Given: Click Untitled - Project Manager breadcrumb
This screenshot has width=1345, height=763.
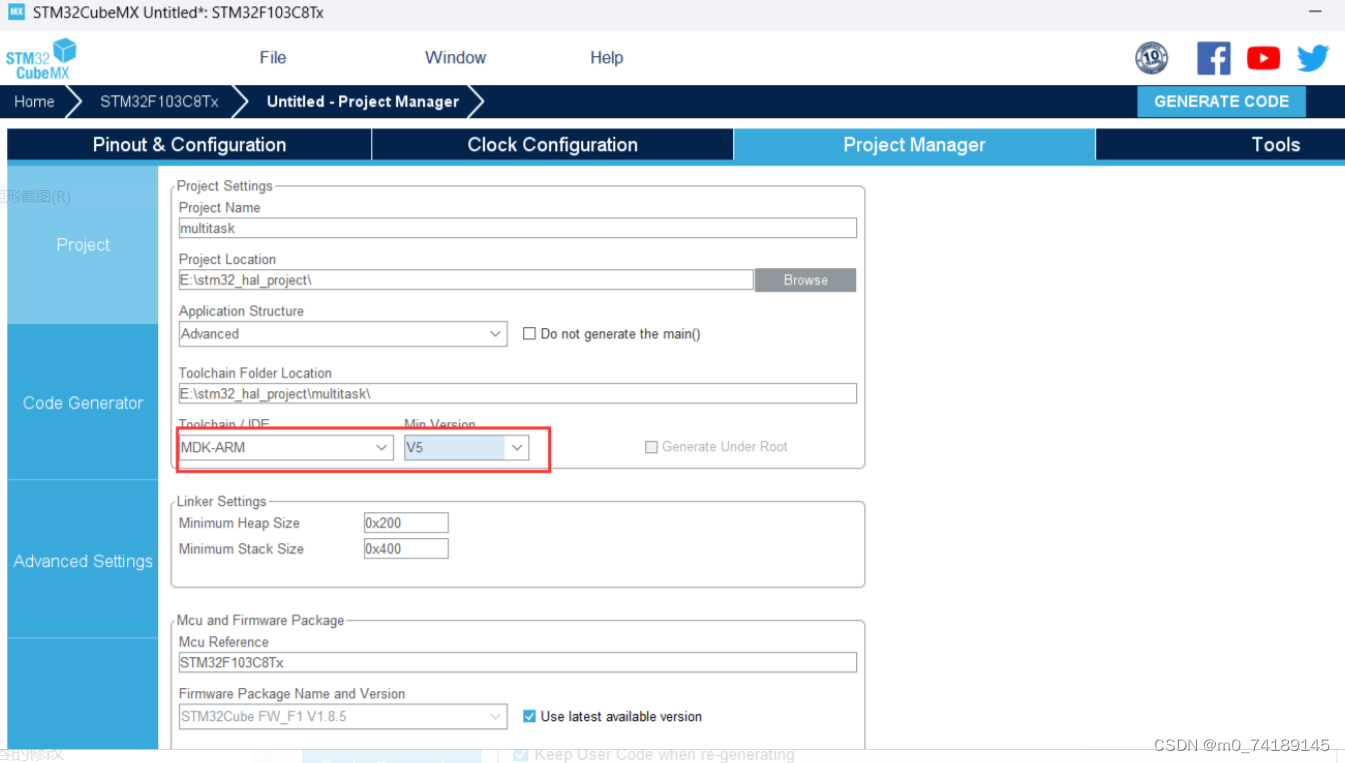Looking at the screenshot, I should point(363,101).
